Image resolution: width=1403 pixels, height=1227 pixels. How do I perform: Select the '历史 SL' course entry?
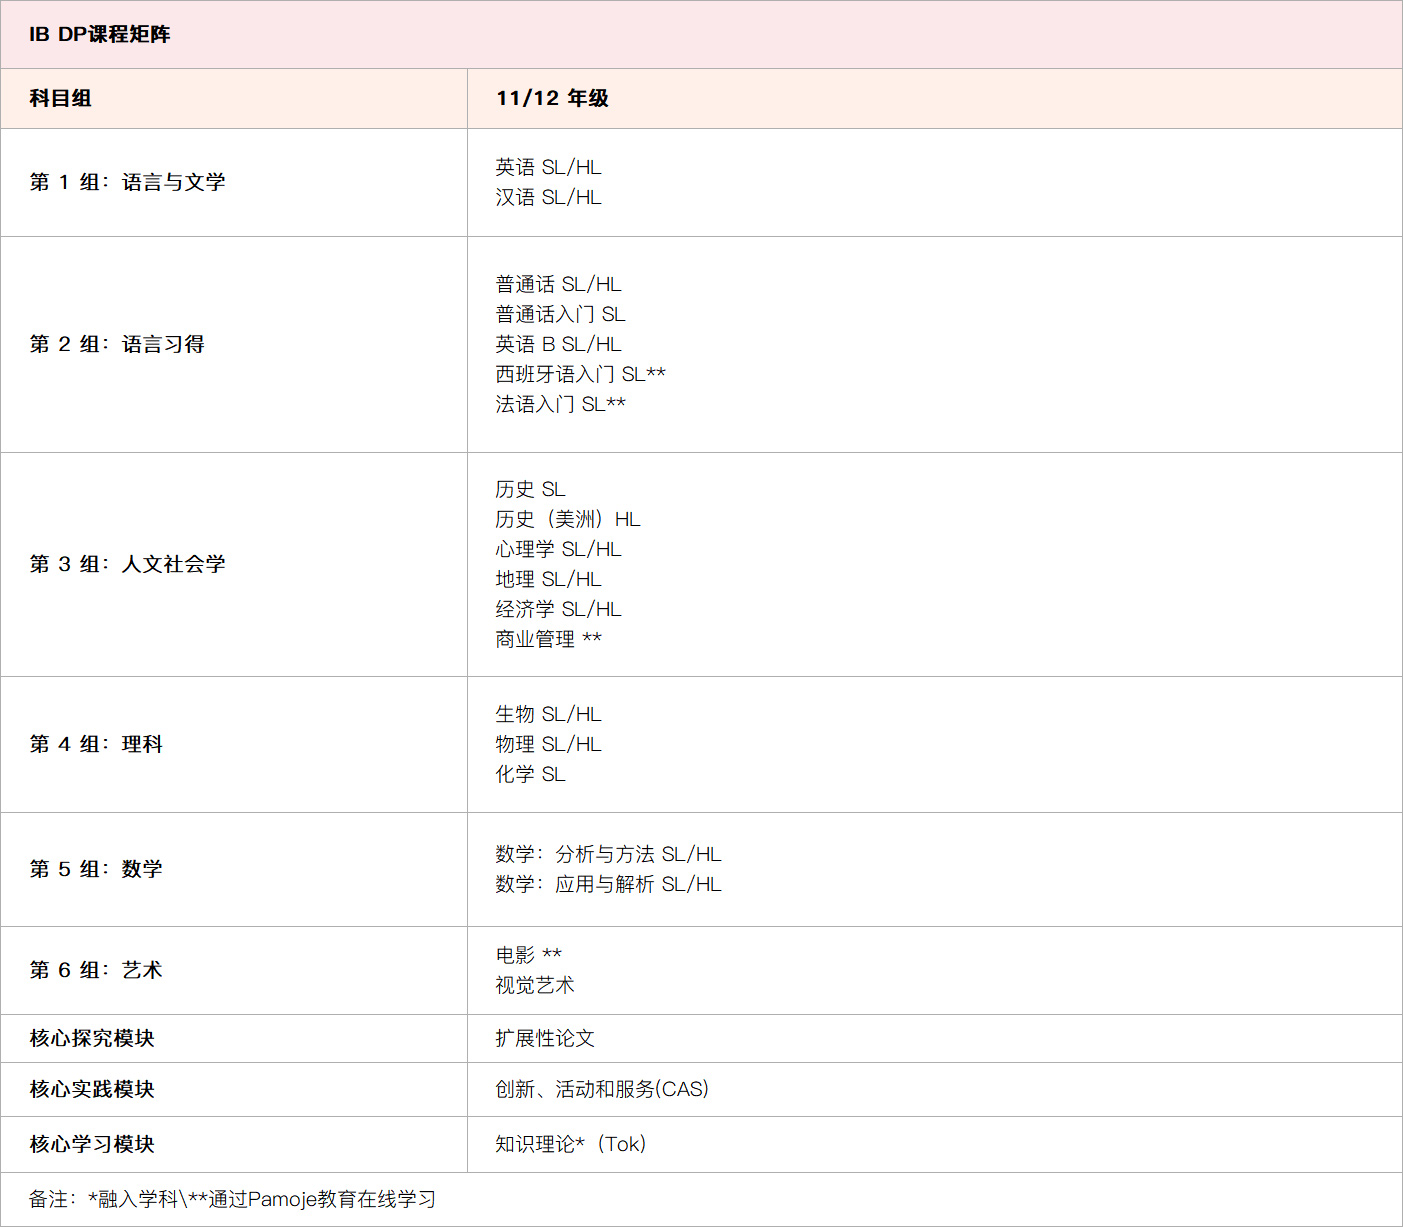click(530, 489)
